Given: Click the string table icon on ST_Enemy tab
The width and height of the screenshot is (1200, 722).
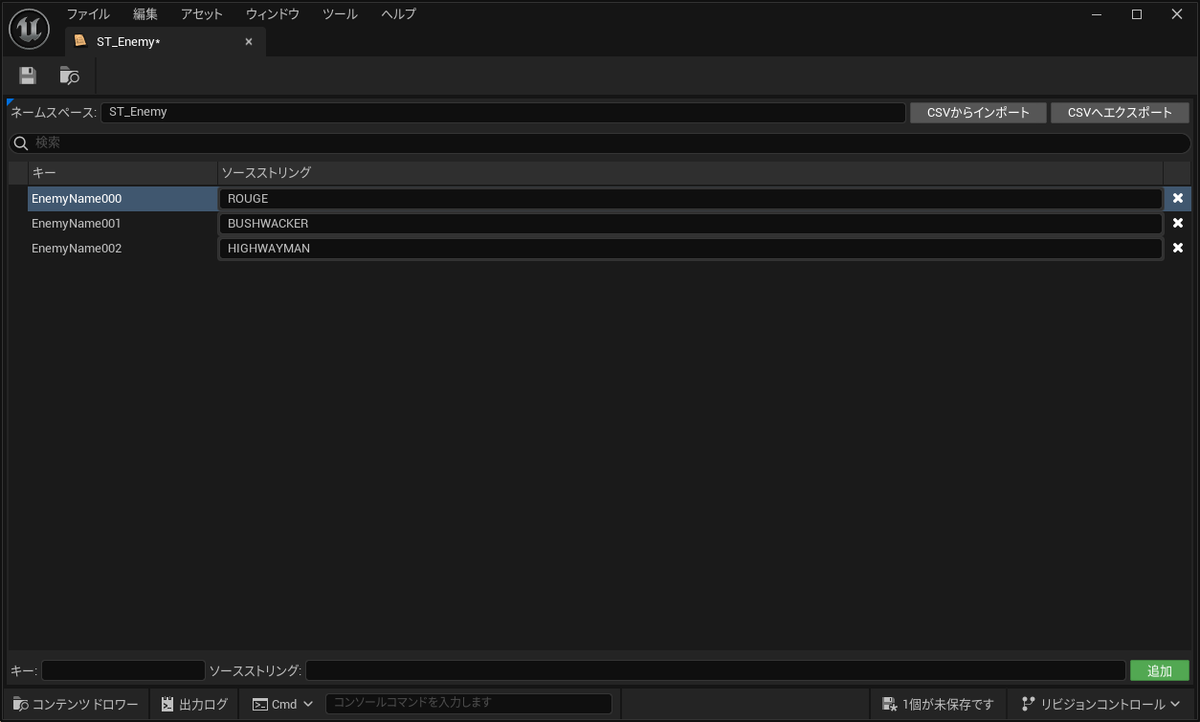Looking at the screenshot, I should pos(80,41).
